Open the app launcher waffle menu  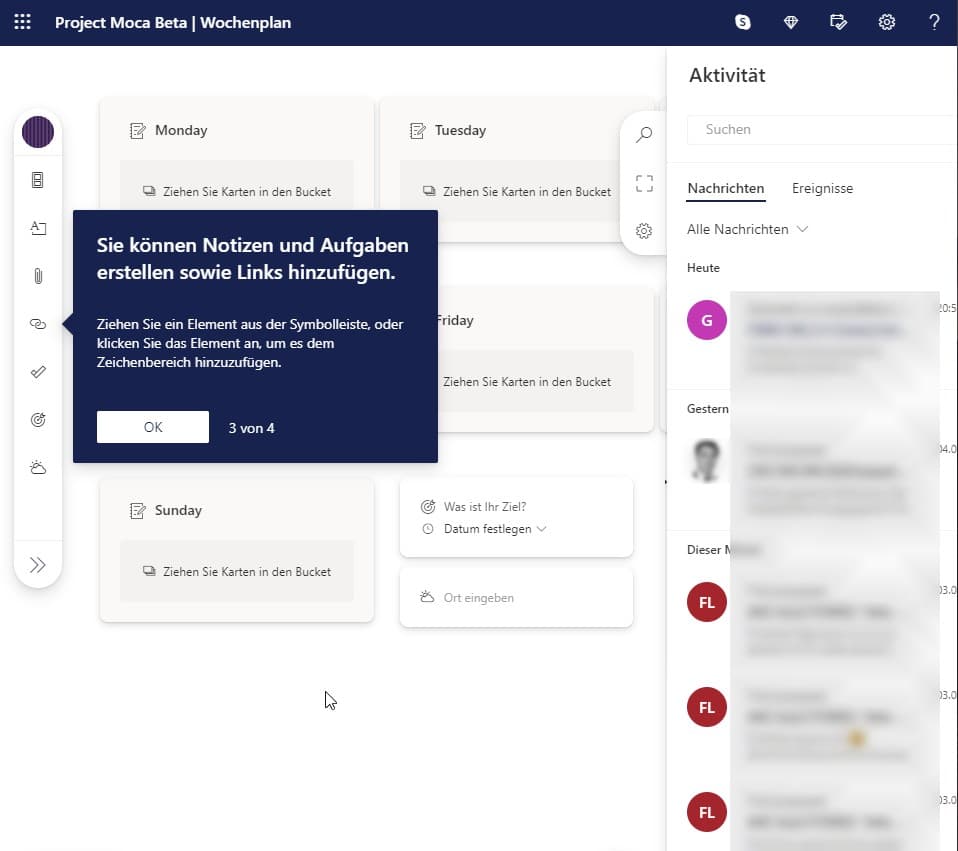(22, 21)
